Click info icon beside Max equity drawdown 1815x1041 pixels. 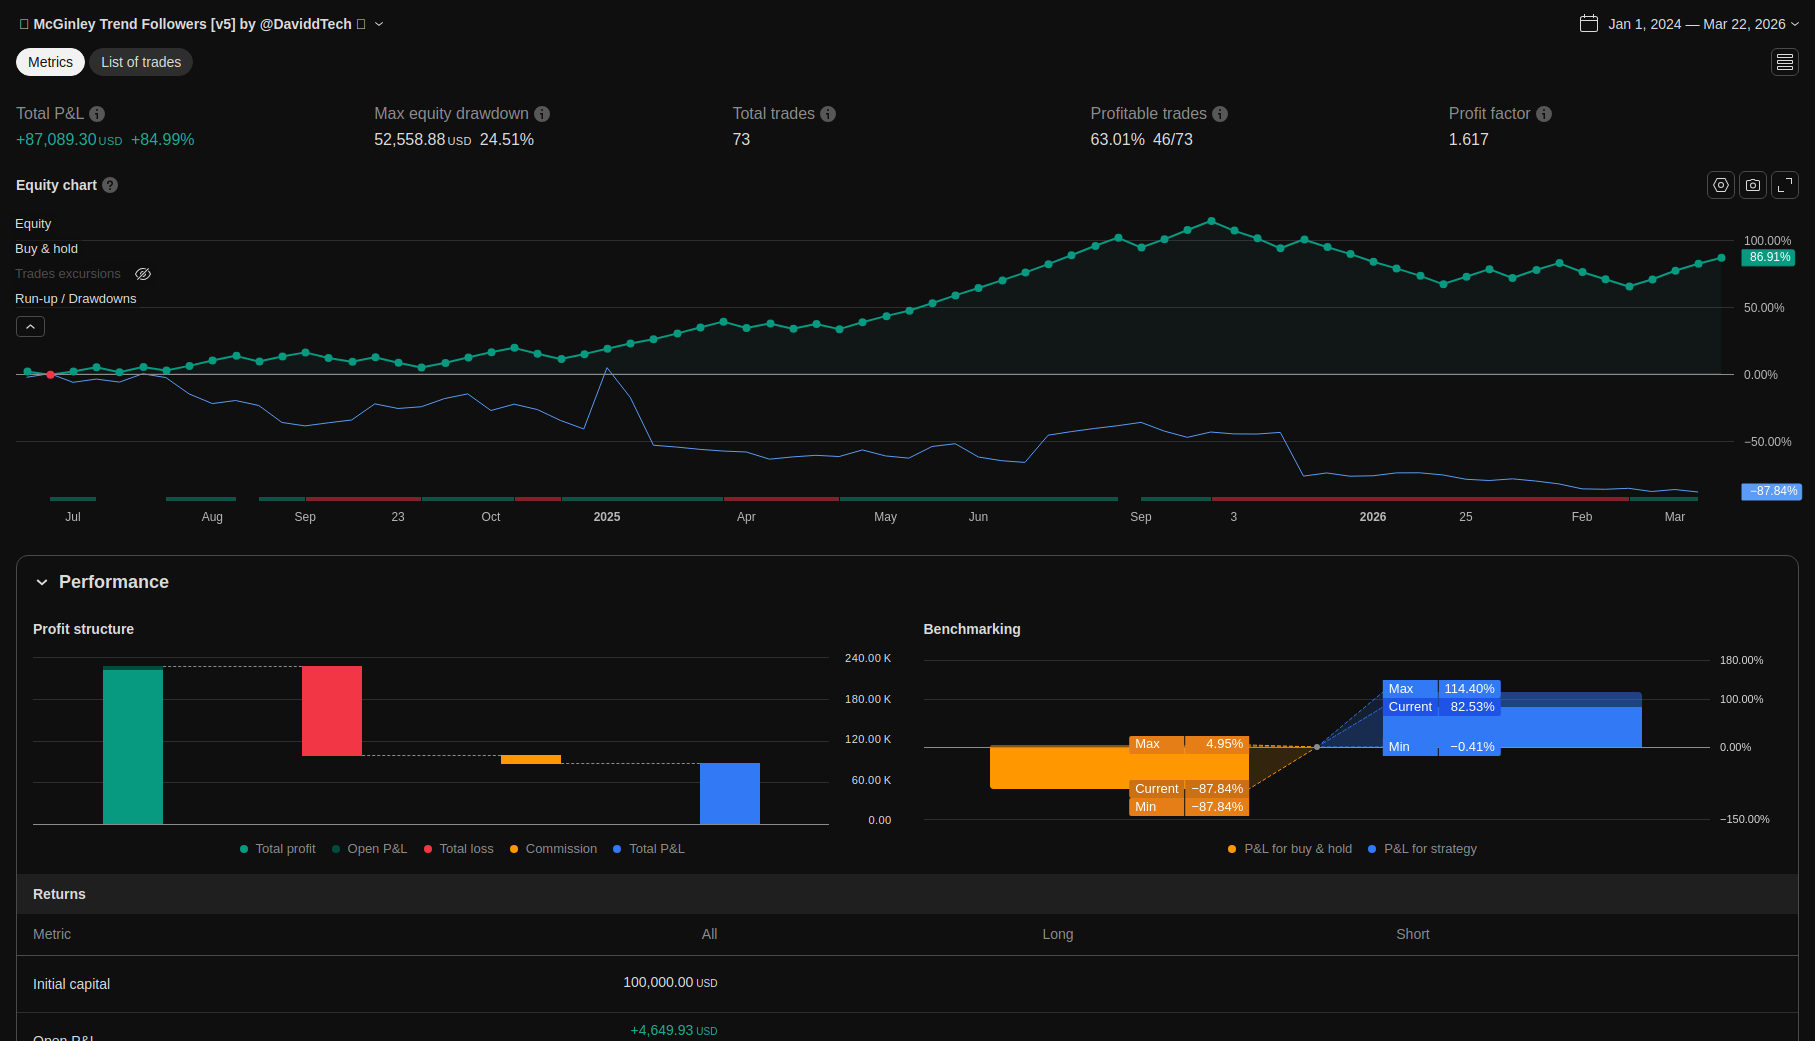542,114
